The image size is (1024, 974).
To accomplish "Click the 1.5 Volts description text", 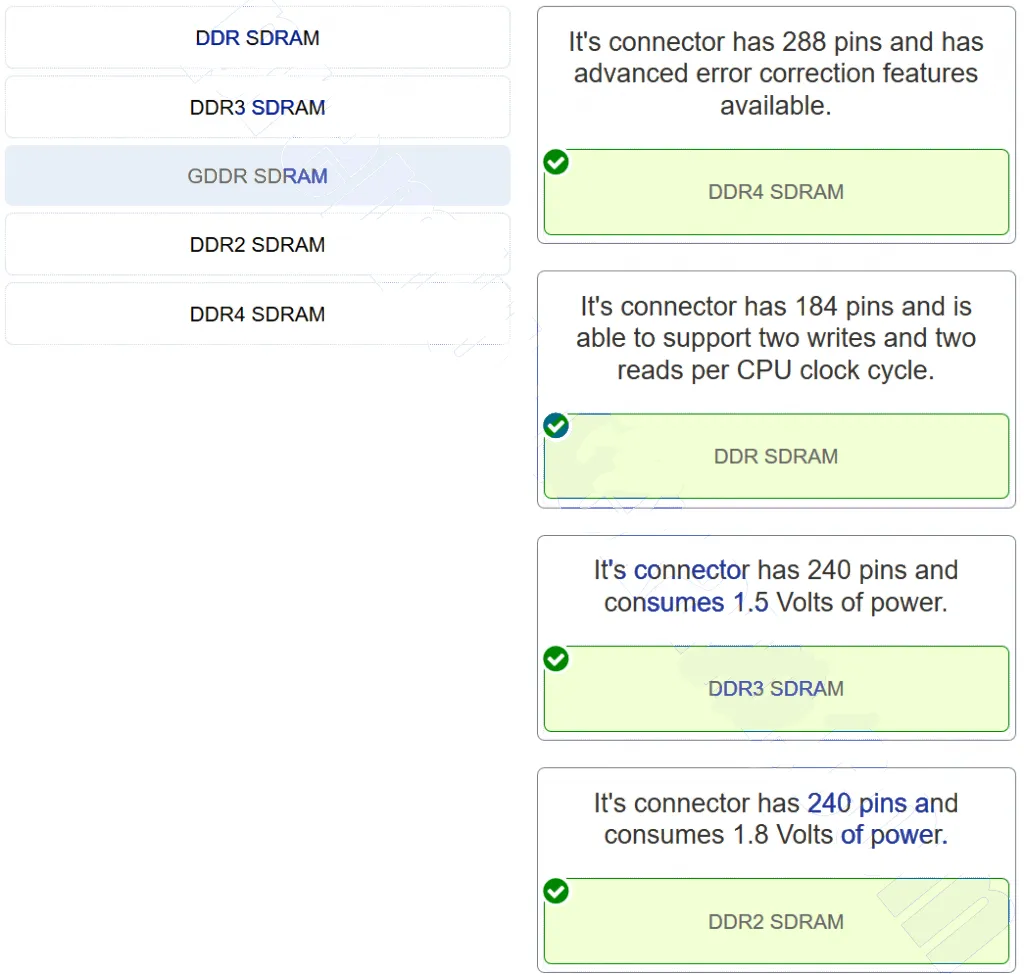I will click(x=776, y=602).
